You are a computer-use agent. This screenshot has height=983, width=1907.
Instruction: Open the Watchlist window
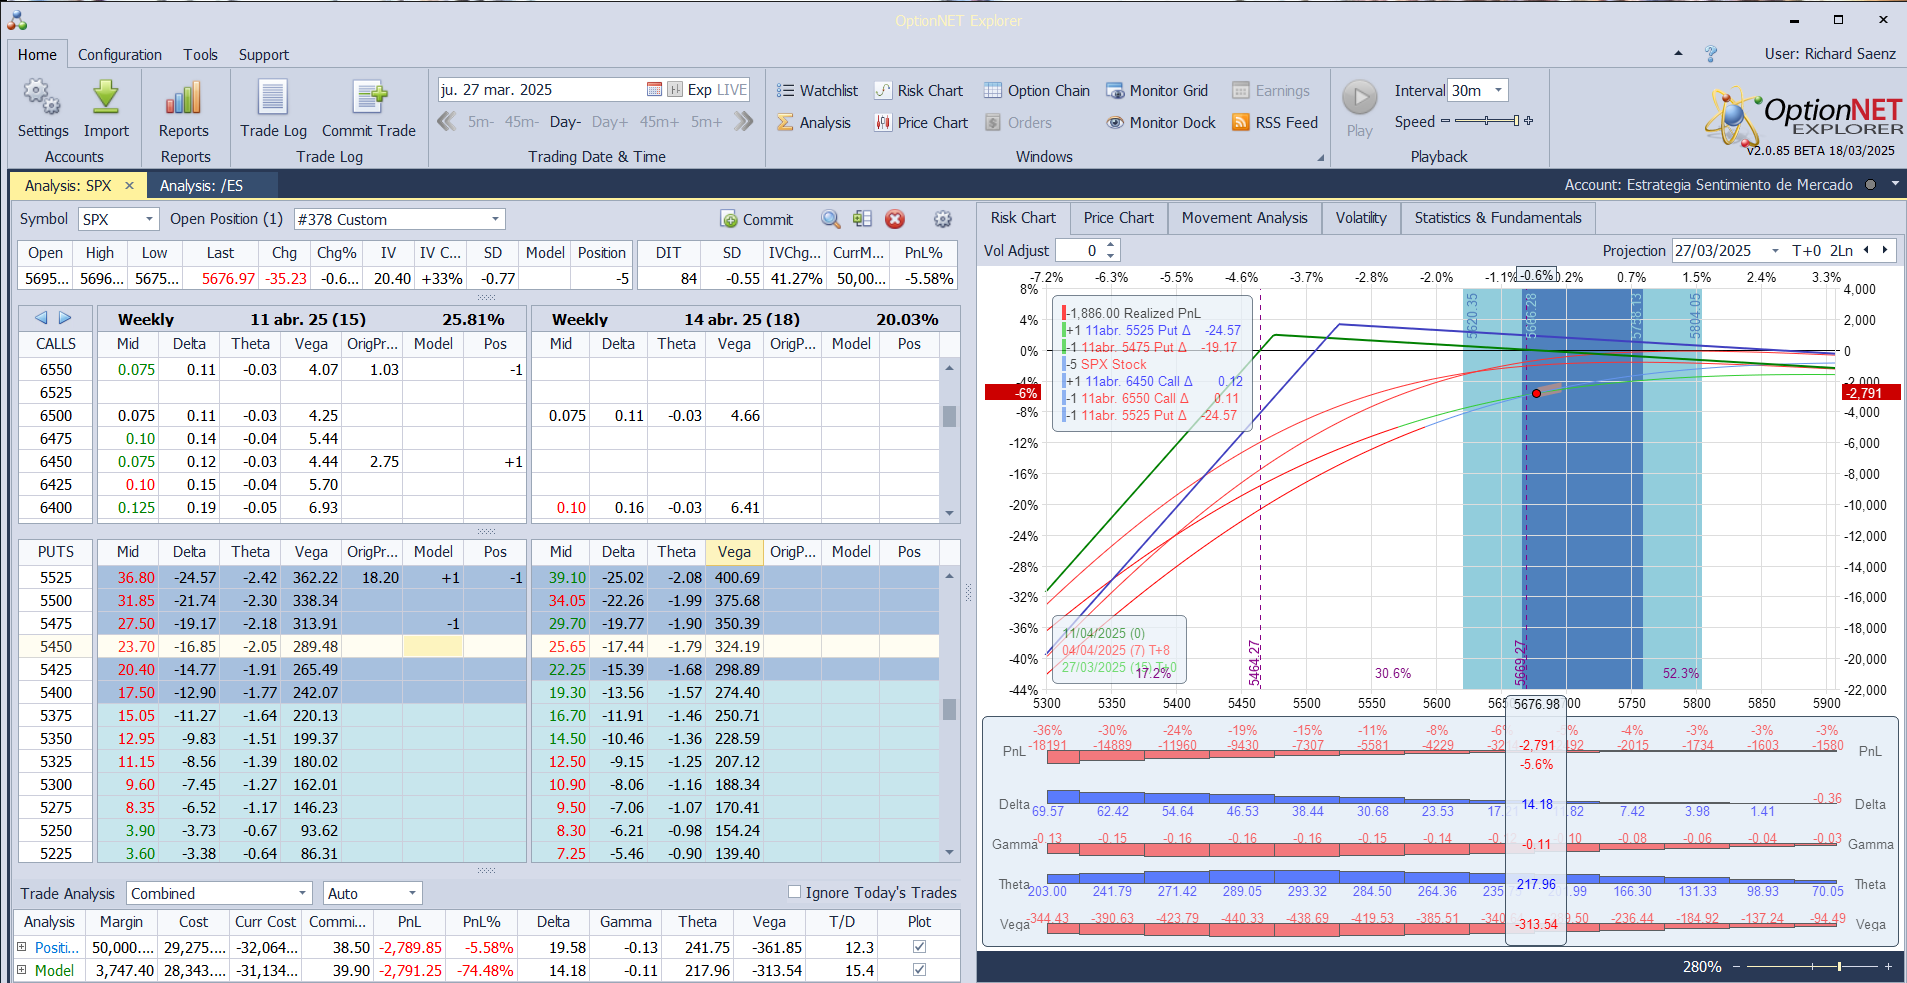click(x=817, y=91)
